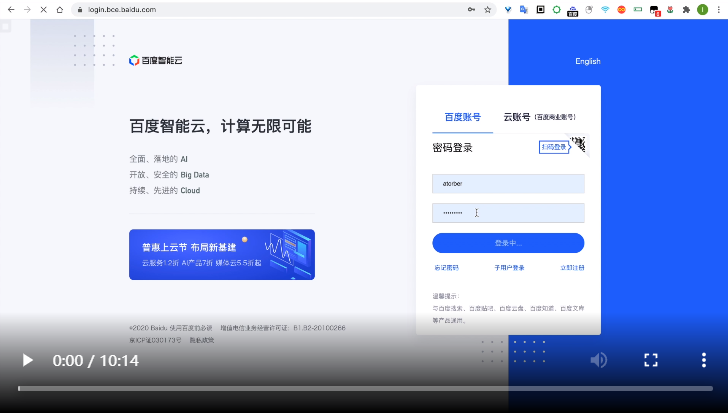Viewport: 728px width, 414px height.
Task: Open the register now link
Action: 572,268
